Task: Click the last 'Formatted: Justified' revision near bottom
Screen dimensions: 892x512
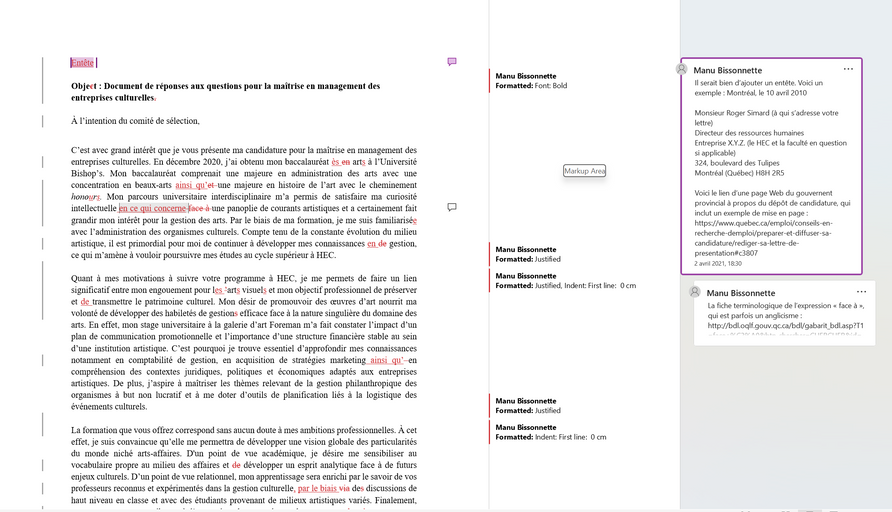Action: [x=528, y=410]
